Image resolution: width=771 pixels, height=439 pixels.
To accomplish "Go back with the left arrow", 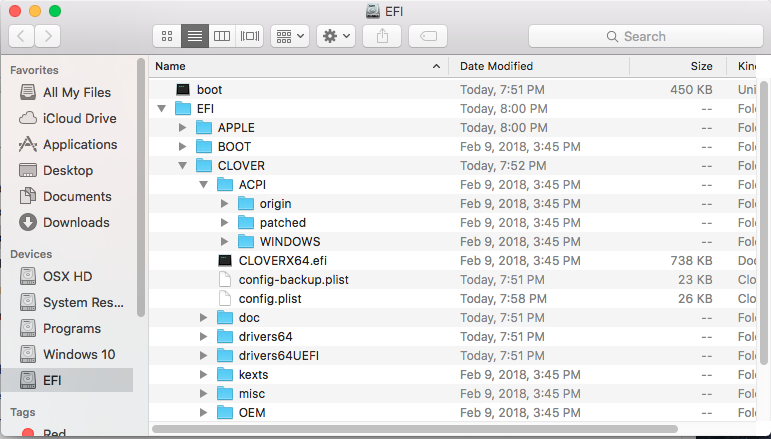I will [21, 36].
